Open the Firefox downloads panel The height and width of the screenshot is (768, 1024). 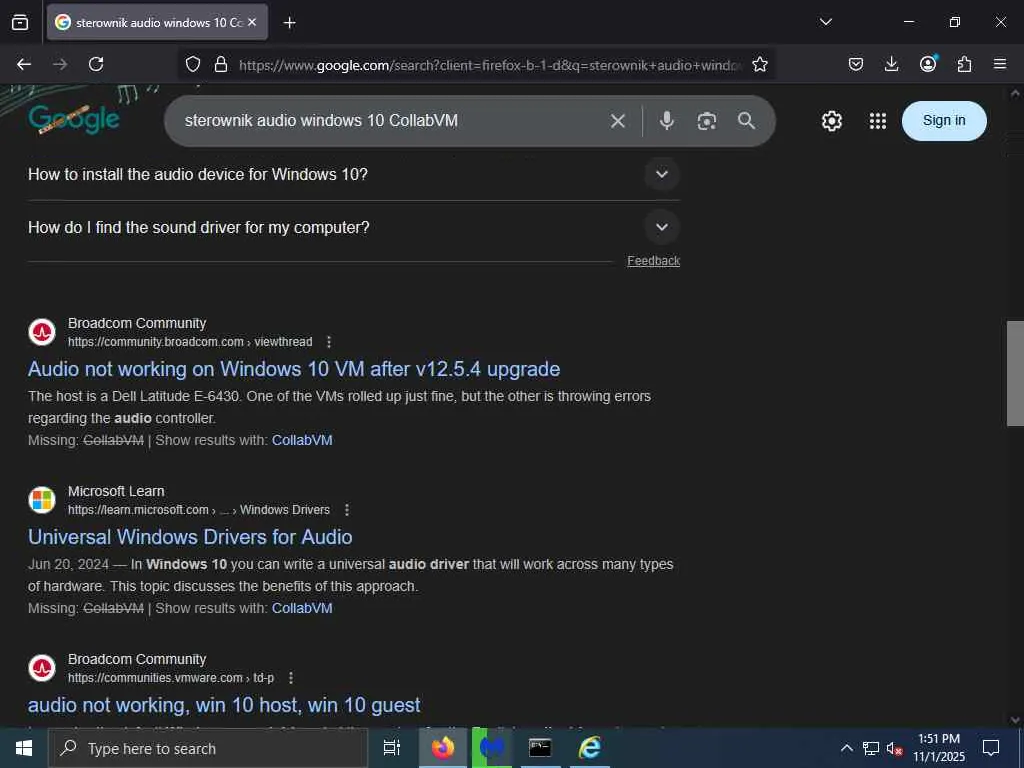(x=891, y=64)
